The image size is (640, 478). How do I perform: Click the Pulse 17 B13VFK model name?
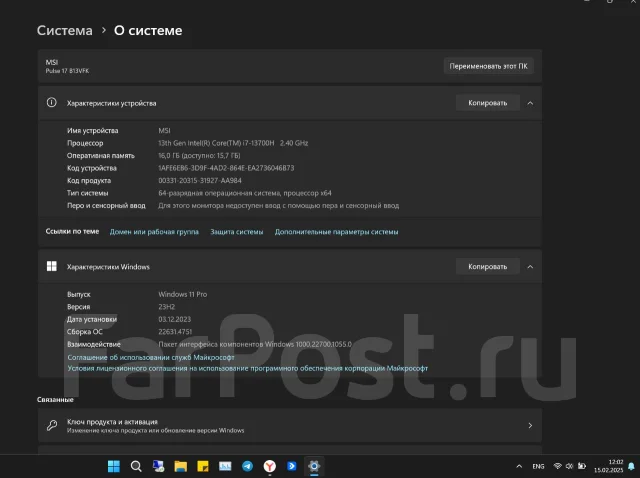67,71
